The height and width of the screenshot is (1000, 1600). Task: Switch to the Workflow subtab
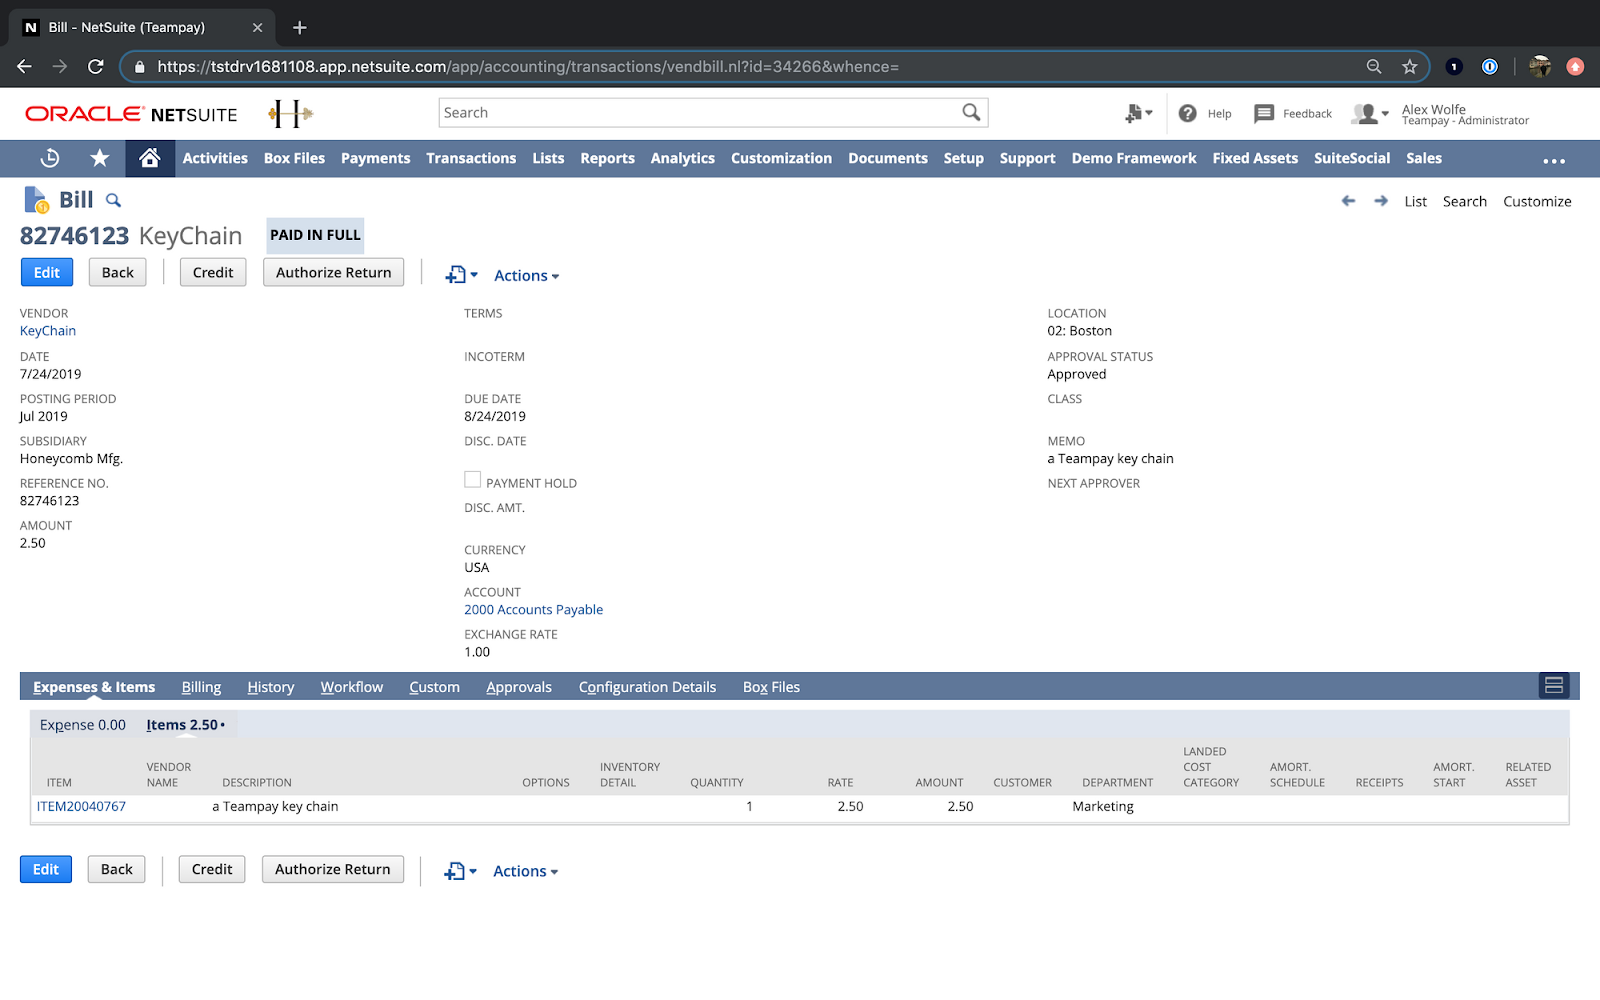(x=352, y=687)
